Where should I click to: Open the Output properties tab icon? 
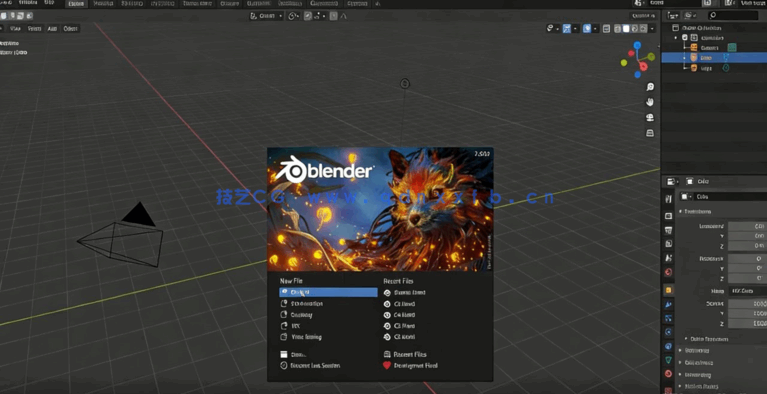pos(669,230)
